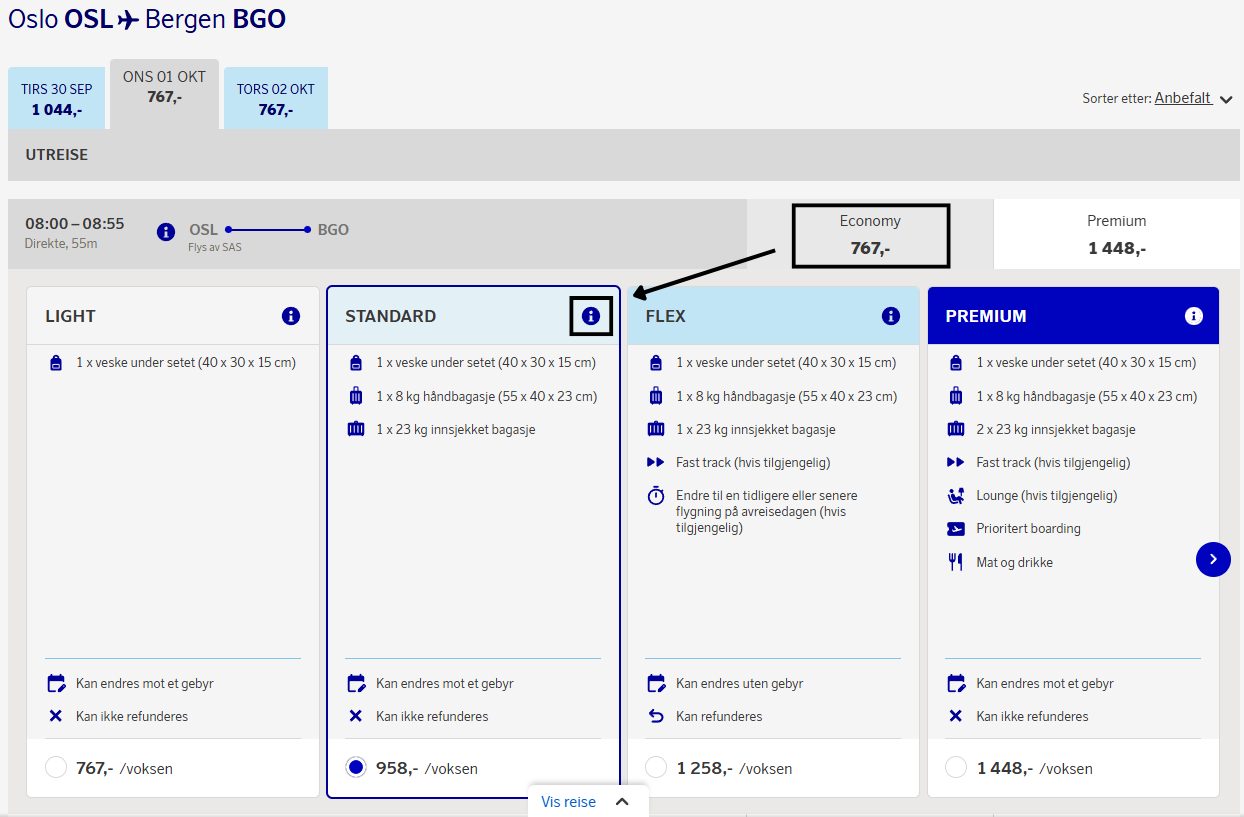Click 'Mat og drikke' text

point(1015,562)
